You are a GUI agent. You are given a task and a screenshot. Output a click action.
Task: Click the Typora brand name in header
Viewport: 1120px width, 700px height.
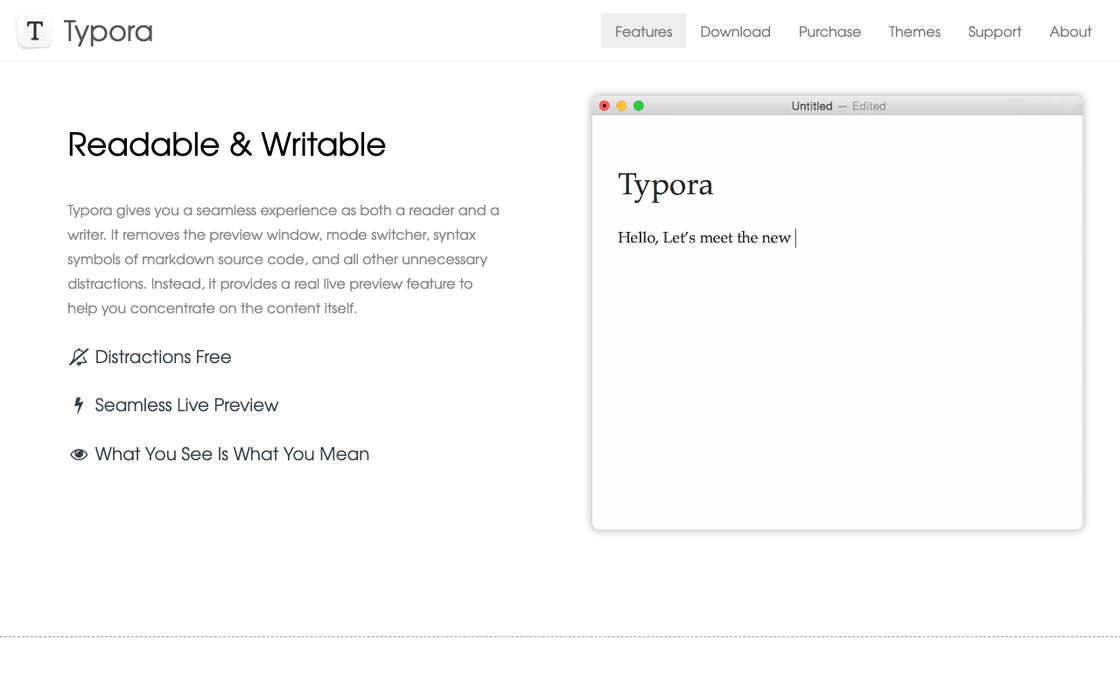pyautogui.click(x=108, y=31)
